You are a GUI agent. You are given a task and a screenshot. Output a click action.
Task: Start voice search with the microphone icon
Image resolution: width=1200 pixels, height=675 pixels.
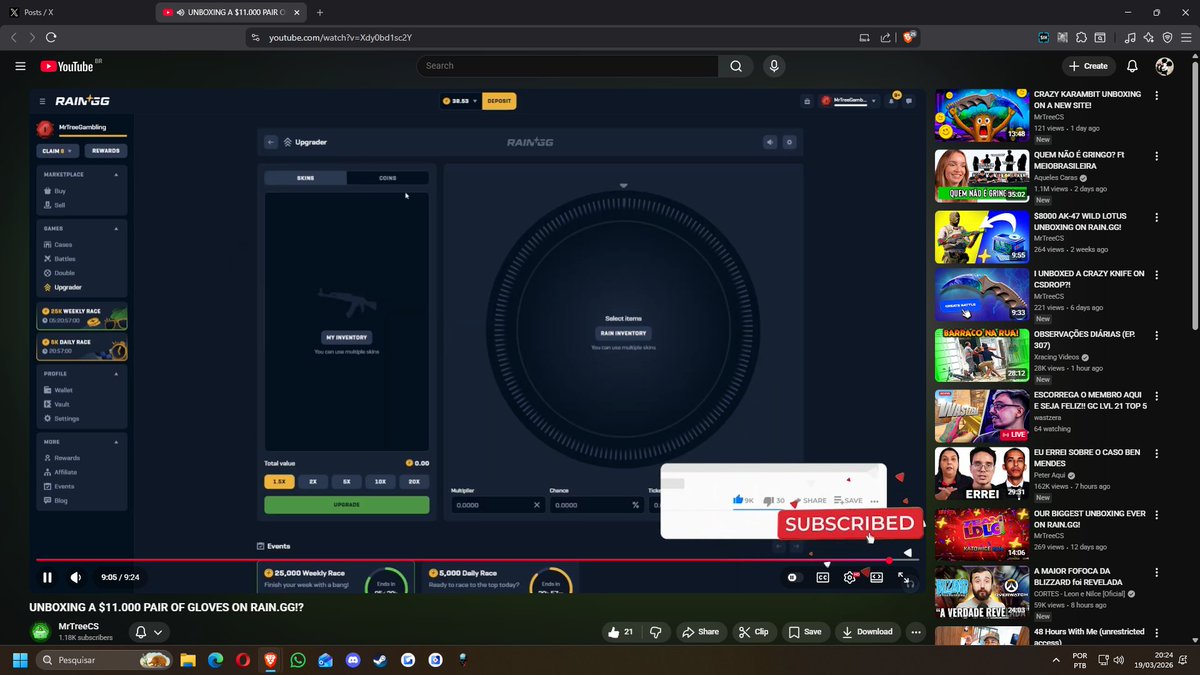coord(773,66)
